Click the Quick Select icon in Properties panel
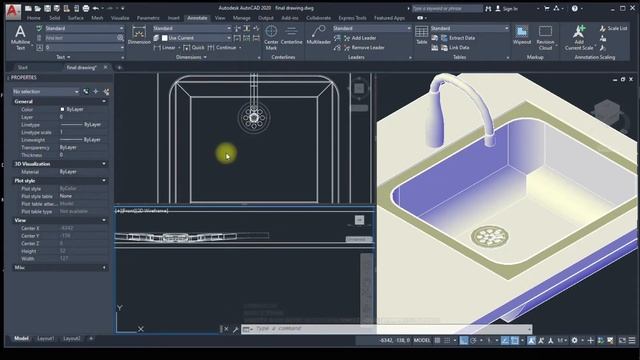Screen dimensions: 640x360 point(106,92)
